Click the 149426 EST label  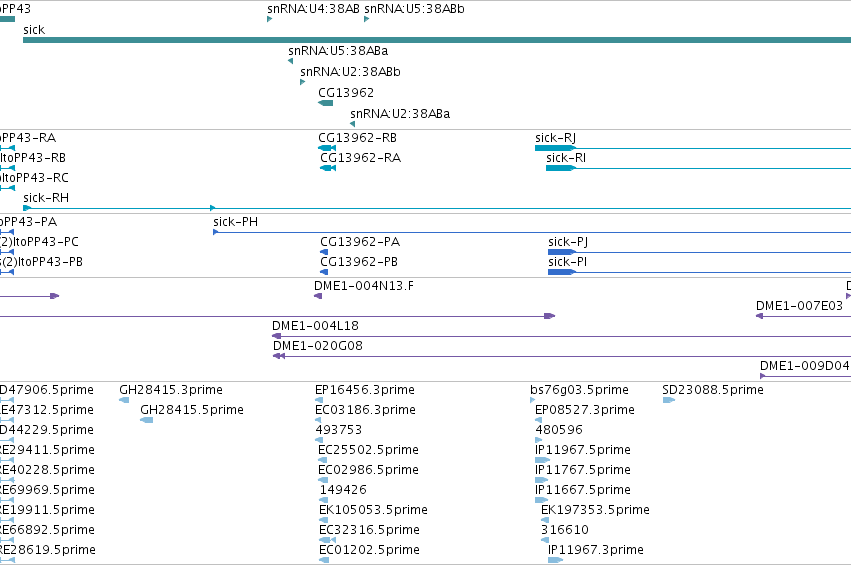[x=343, y=490]
